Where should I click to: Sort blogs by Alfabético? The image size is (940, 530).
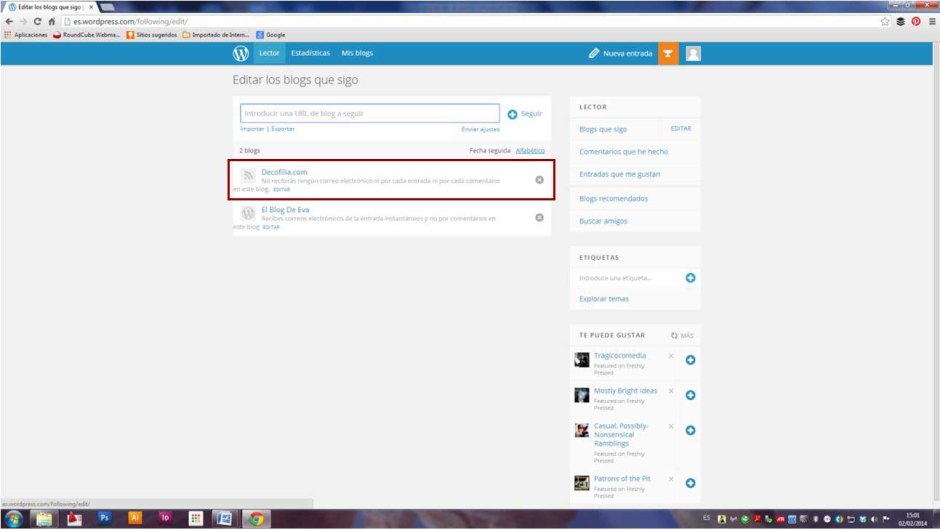tap(530, 150)
